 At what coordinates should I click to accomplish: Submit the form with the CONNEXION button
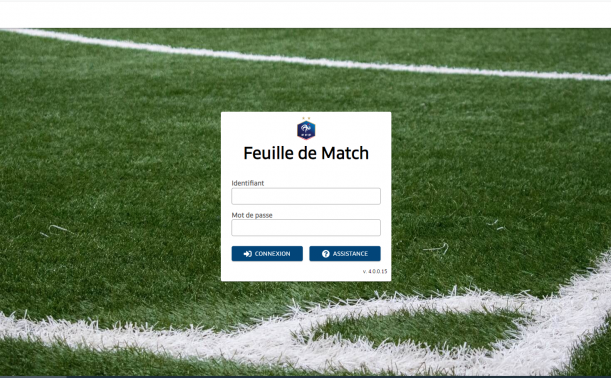(267, 254)
